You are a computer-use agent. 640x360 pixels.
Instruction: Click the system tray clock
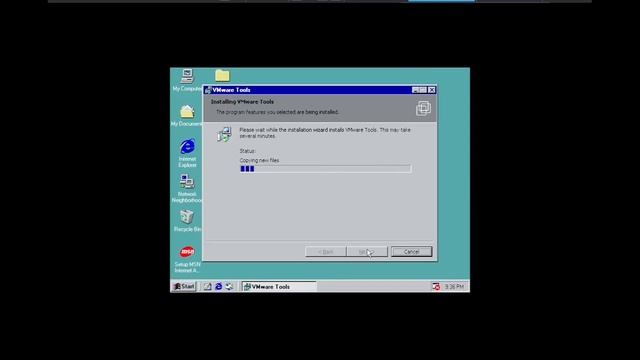[x=454, y=287]
